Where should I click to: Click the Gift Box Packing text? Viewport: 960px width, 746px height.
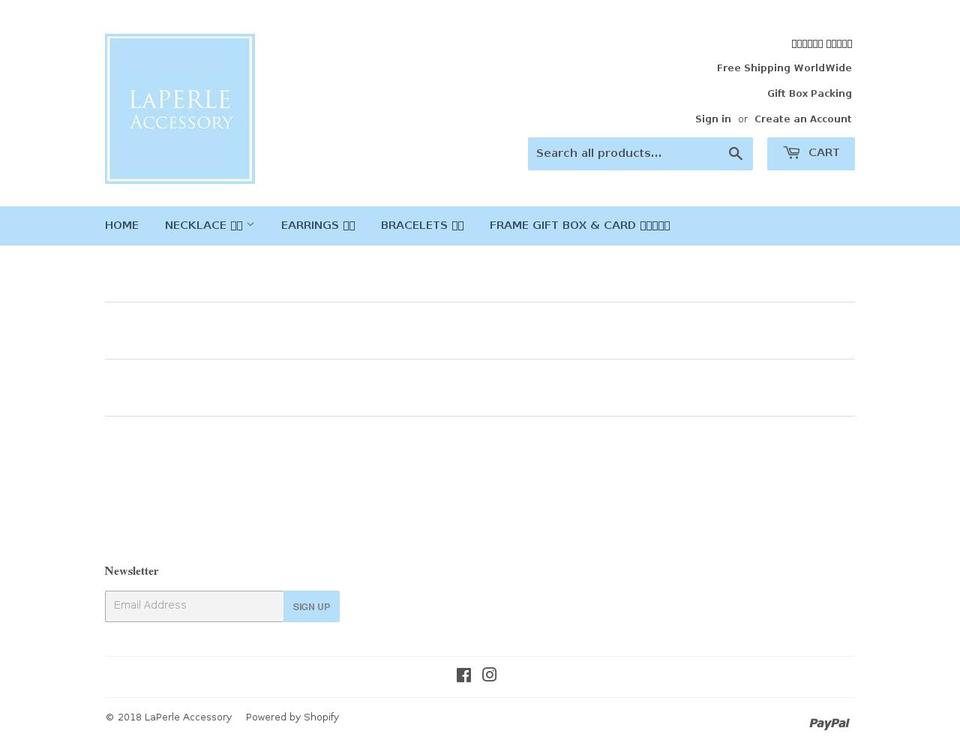(809, 94)
